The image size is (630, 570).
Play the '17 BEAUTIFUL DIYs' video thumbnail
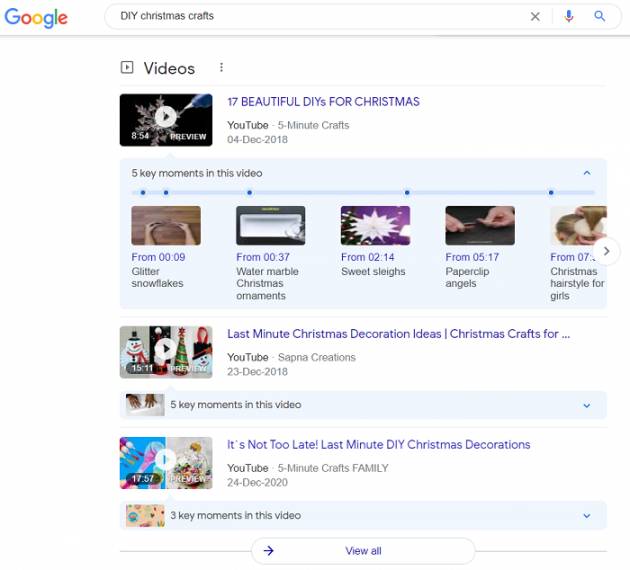[166, 120]
